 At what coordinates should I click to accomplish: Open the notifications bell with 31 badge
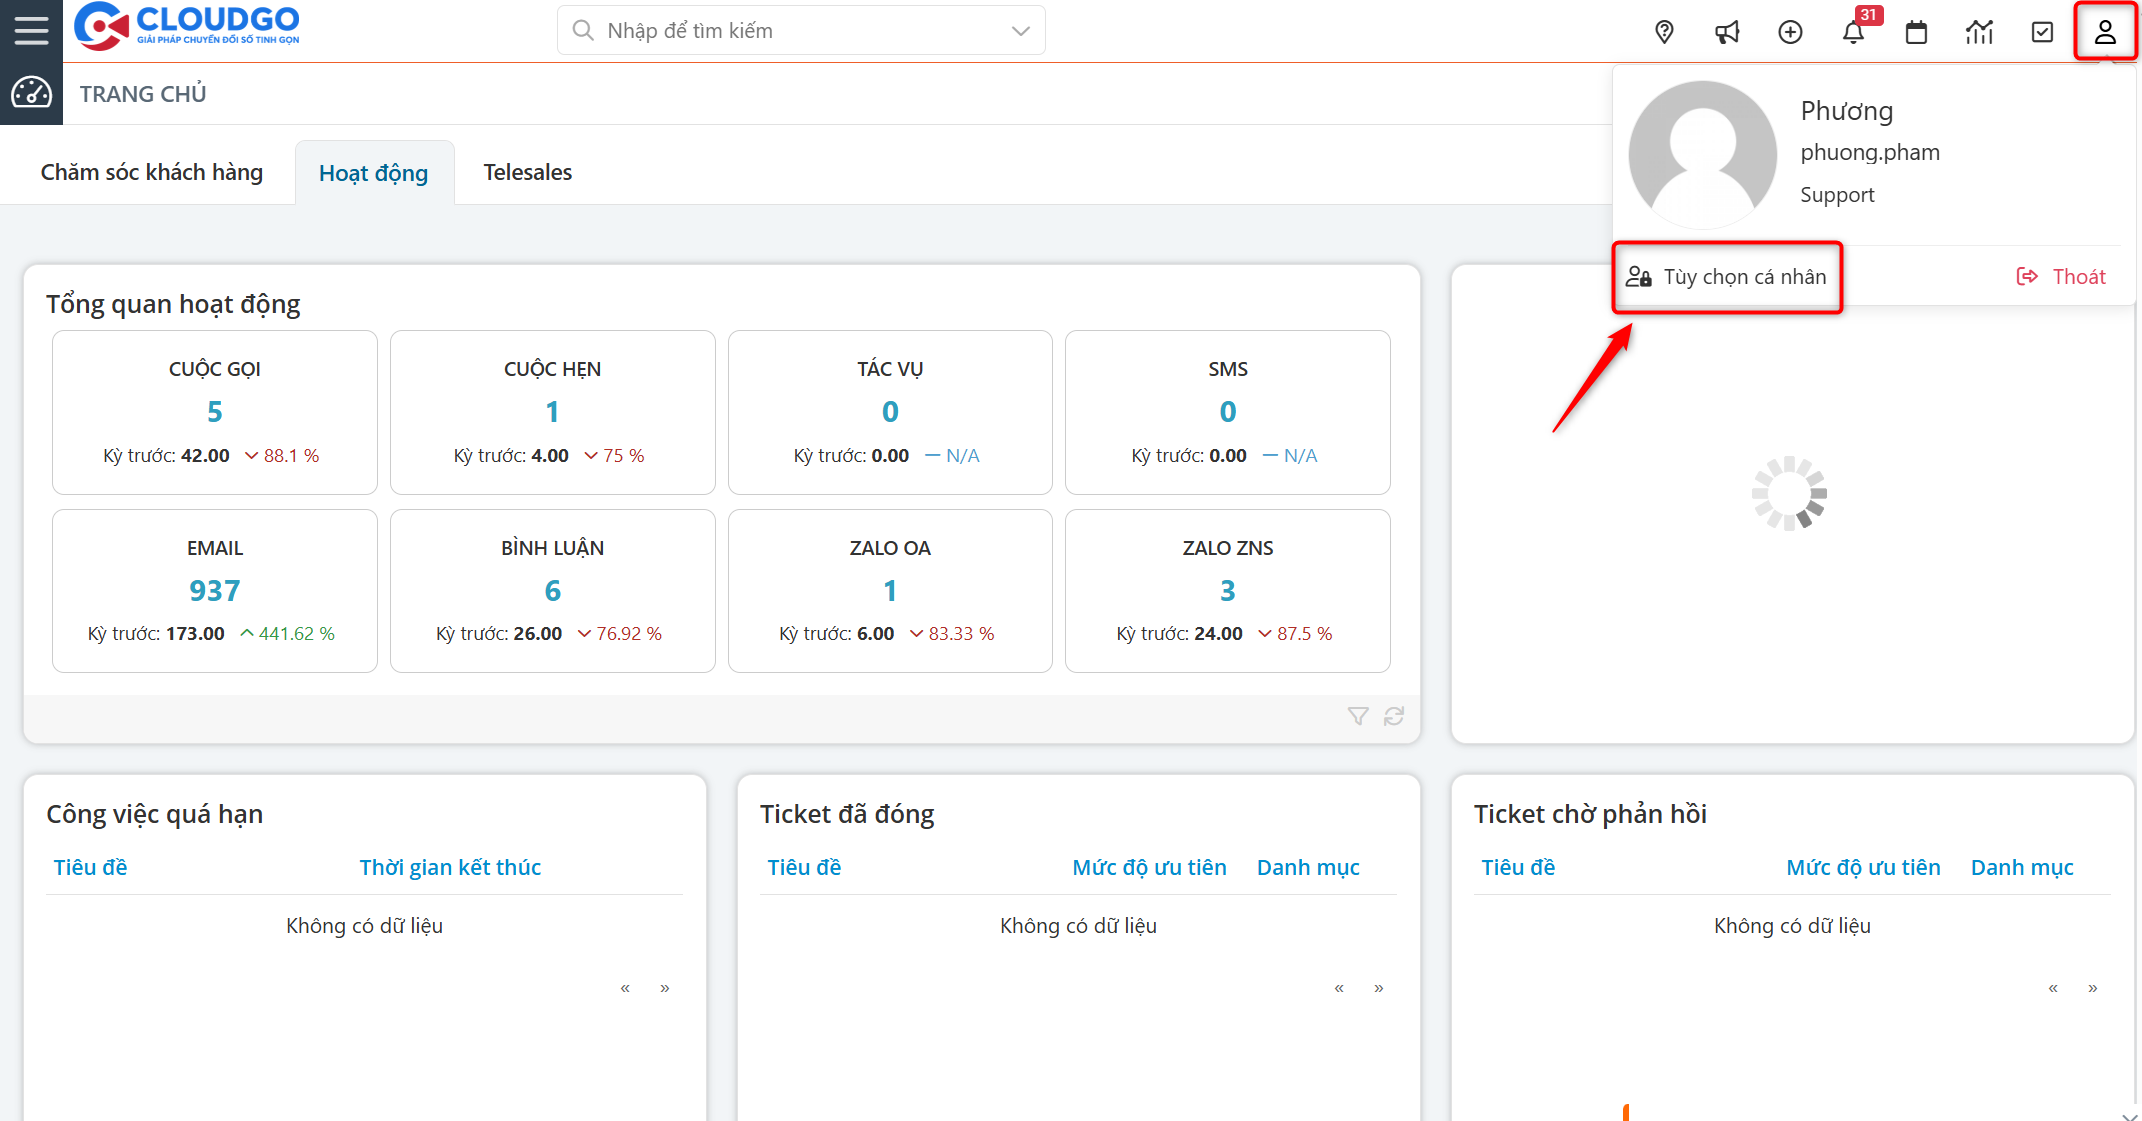[x=1853, y=32]
